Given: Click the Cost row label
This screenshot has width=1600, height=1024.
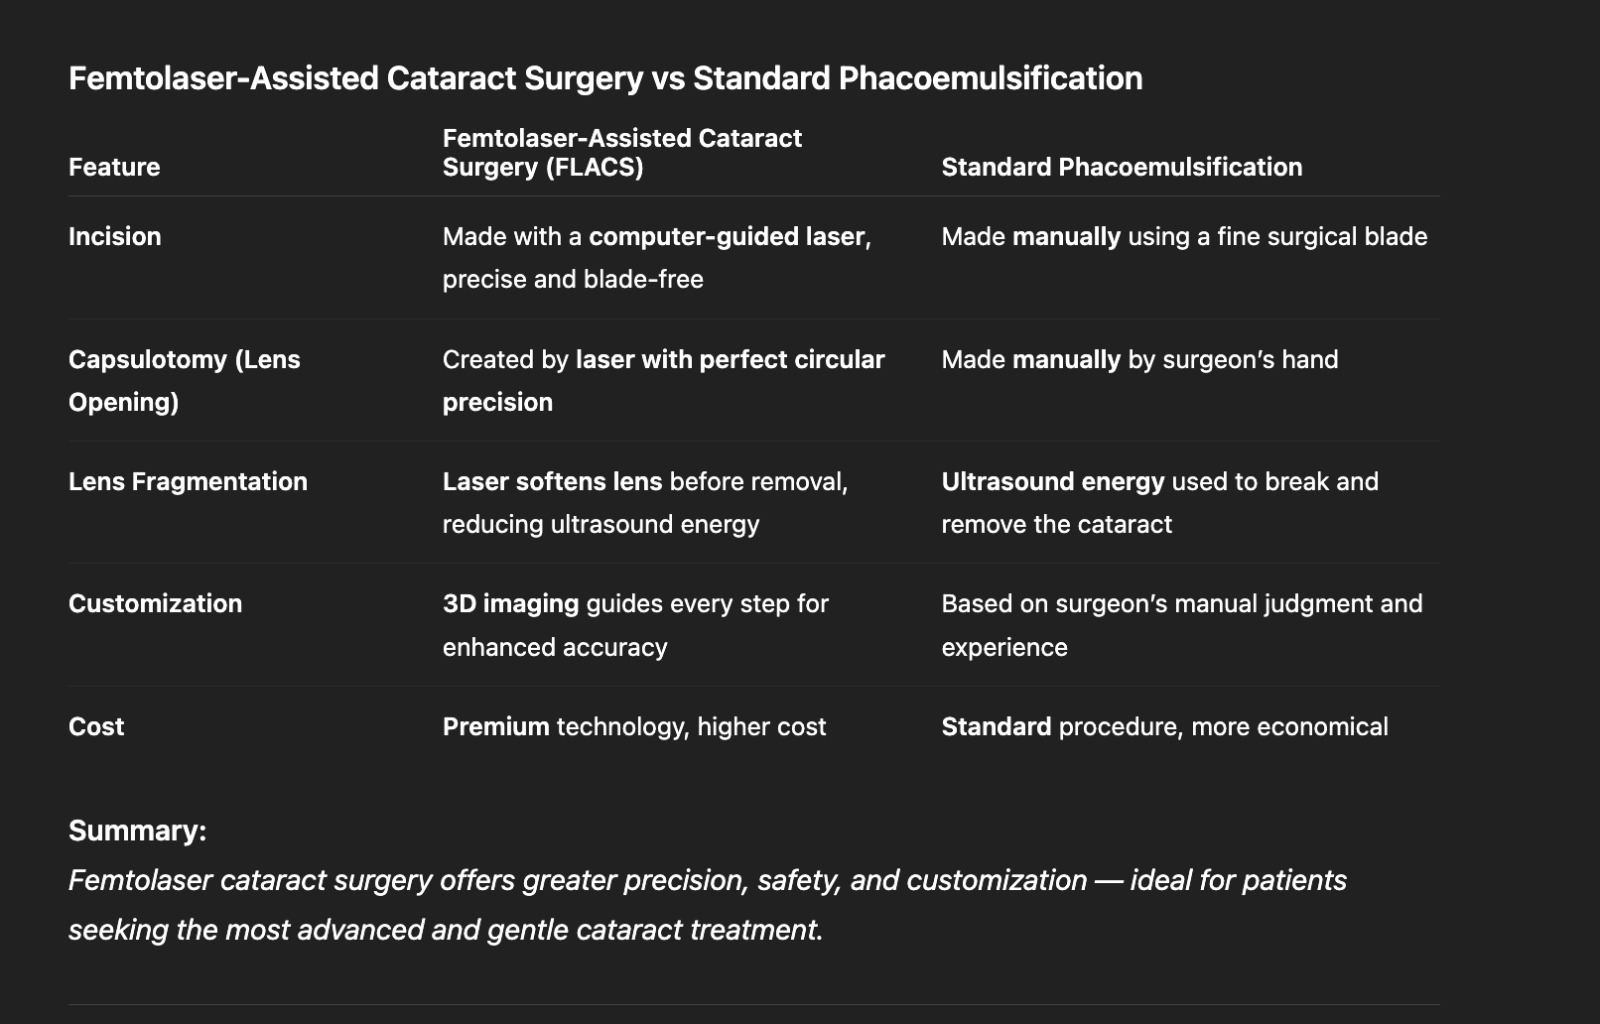Looking at the screenshot, I should click(x=96, y=726).
